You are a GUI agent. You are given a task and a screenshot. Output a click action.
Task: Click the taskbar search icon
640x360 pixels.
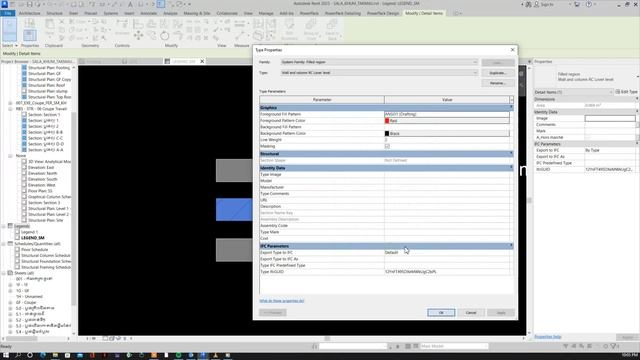pos(18,356)
